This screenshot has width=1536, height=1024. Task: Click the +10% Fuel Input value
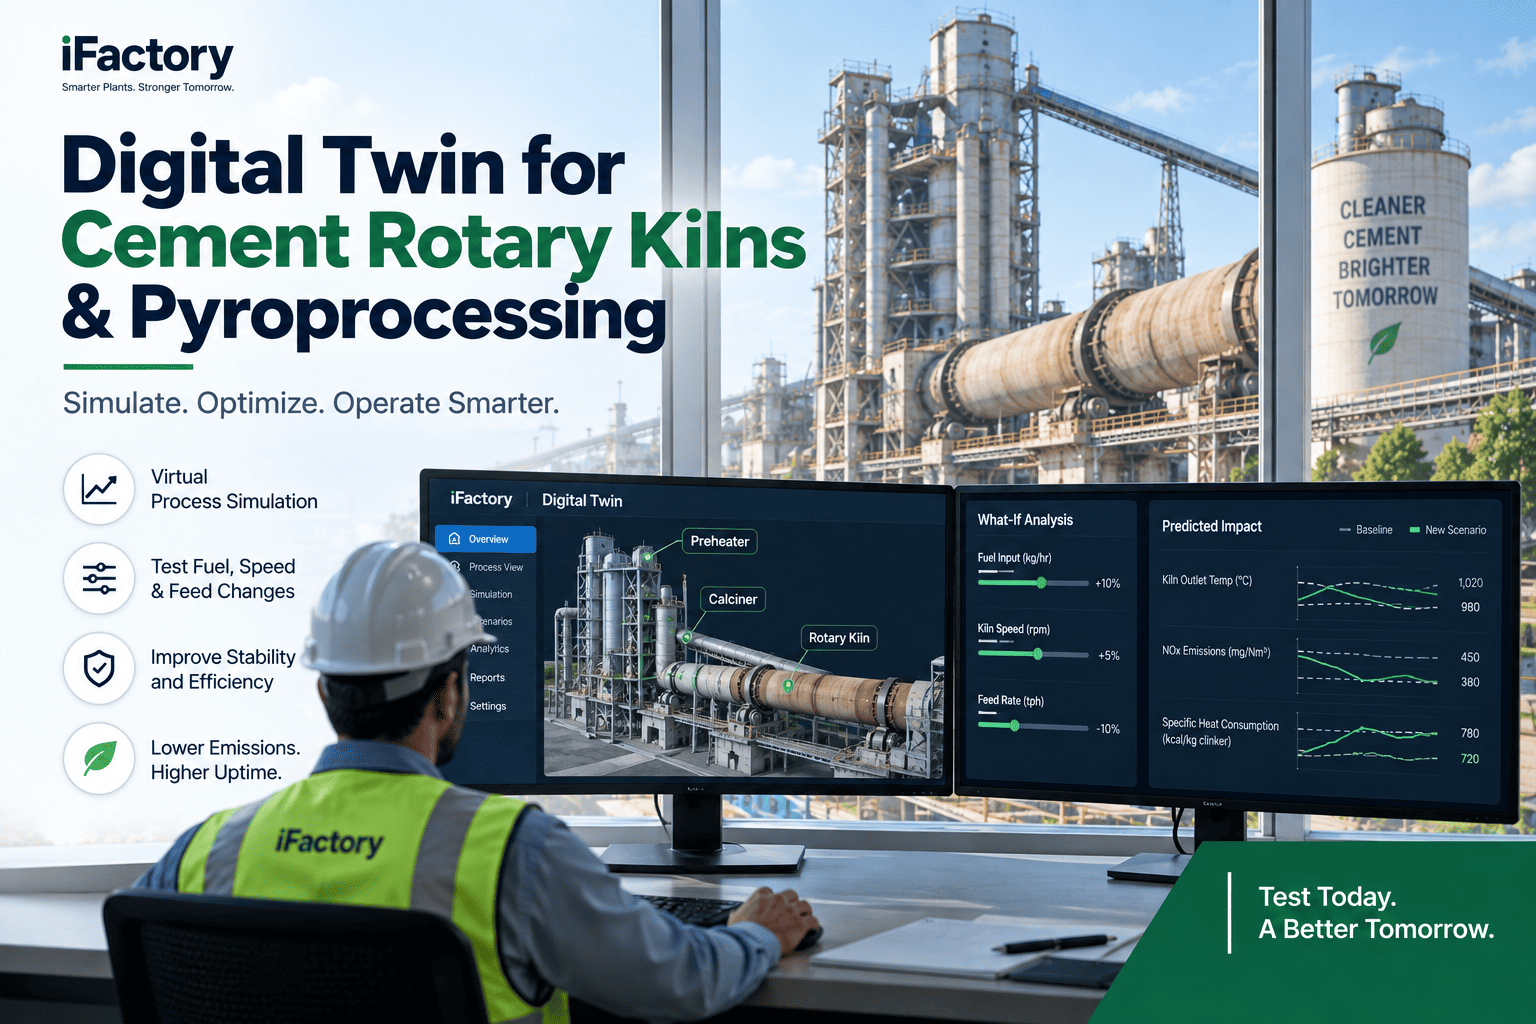click(1108, 583)
